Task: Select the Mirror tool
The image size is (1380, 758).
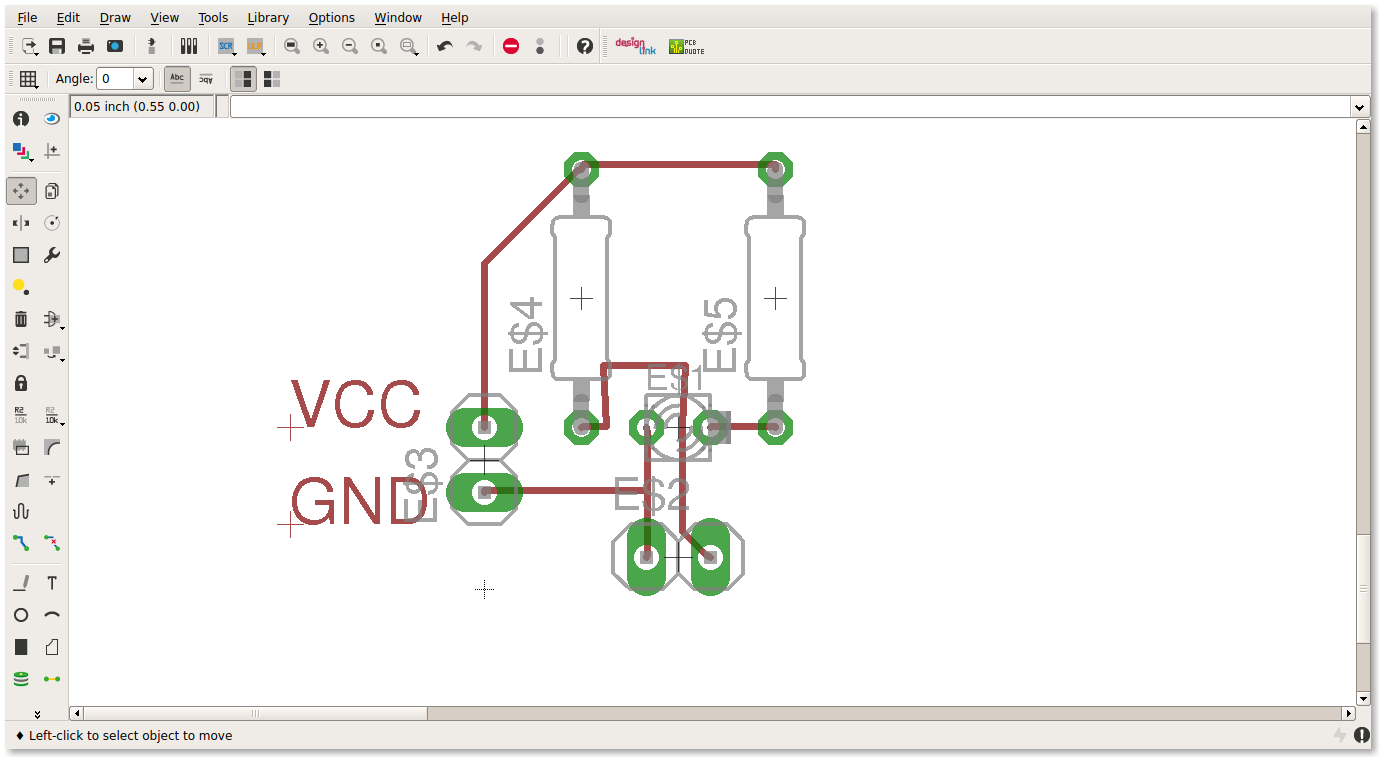Action: coord(21,223)
